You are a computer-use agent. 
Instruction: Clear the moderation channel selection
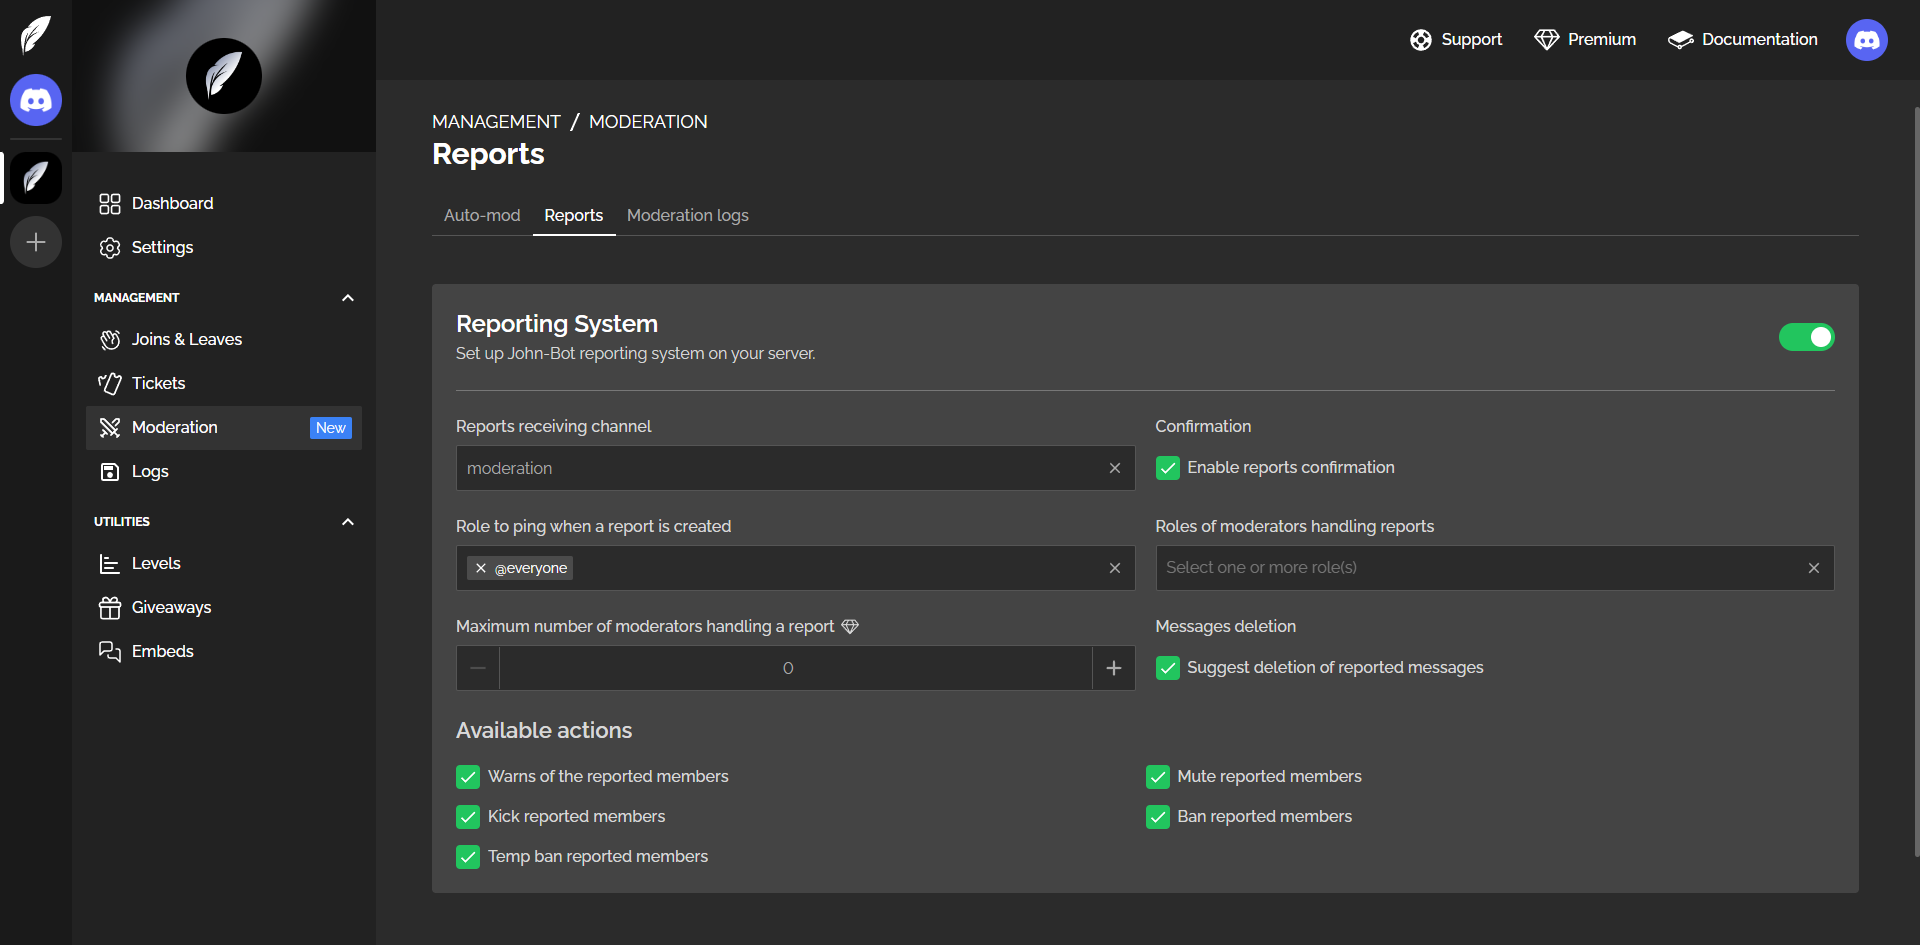click(x=1115, y=468)
